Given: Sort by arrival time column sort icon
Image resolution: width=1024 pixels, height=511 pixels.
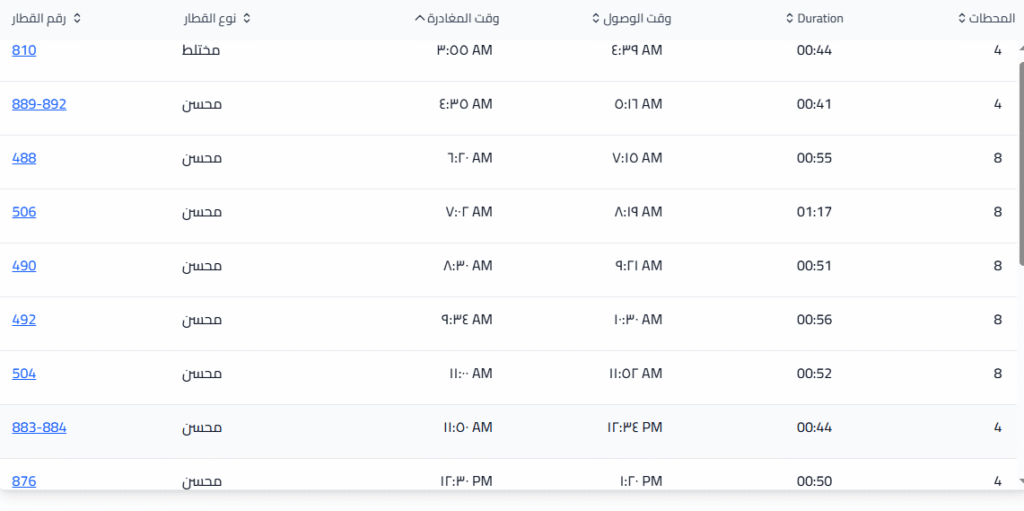Looking at the screenshot, I should [596, 19].
